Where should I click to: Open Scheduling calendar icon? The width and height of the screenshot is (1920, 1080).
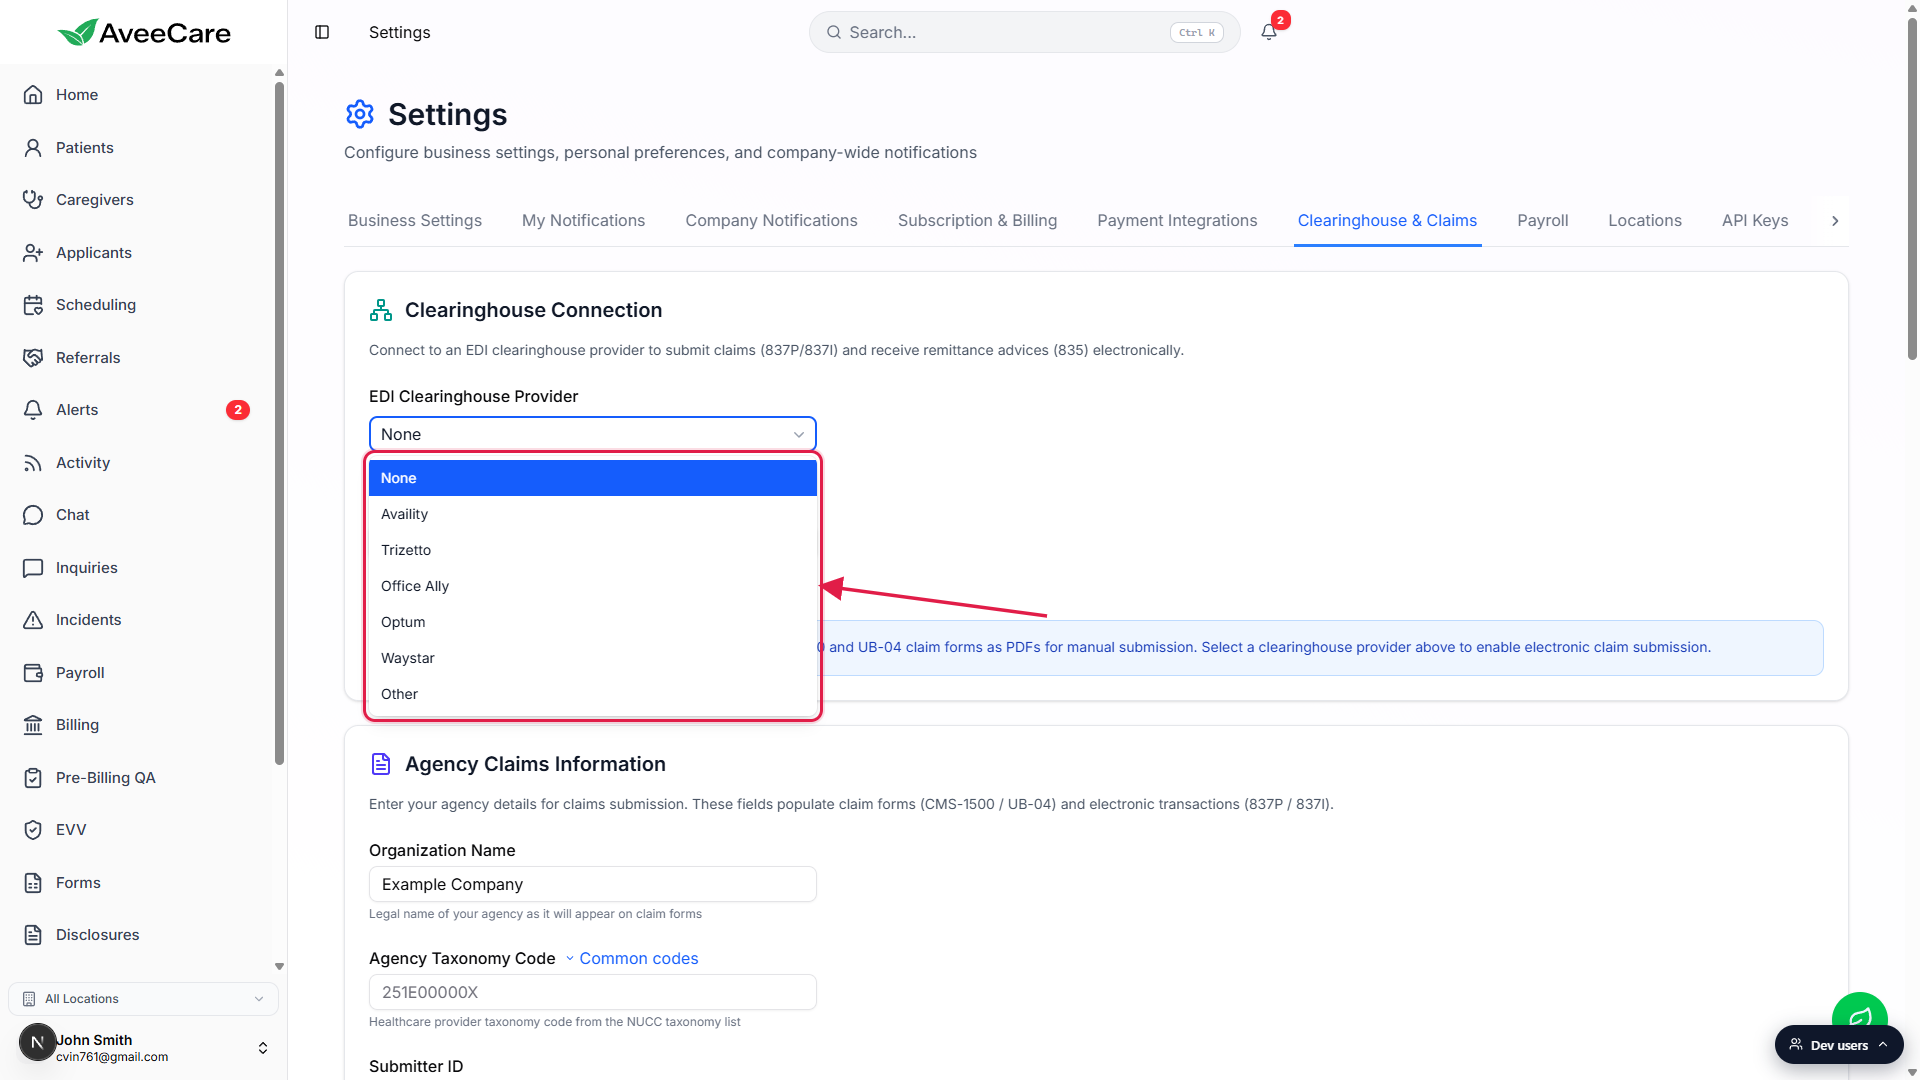33,305
